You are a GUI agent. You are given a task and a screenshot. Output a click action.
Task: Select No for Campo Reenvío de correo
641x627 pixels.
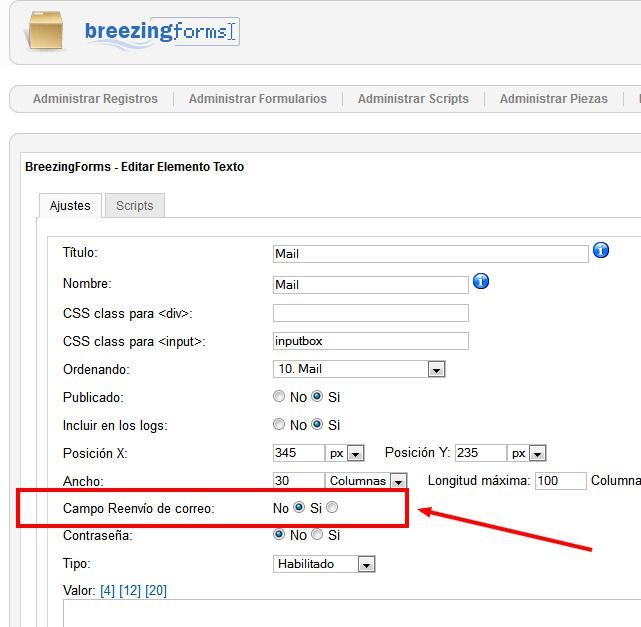299,507
